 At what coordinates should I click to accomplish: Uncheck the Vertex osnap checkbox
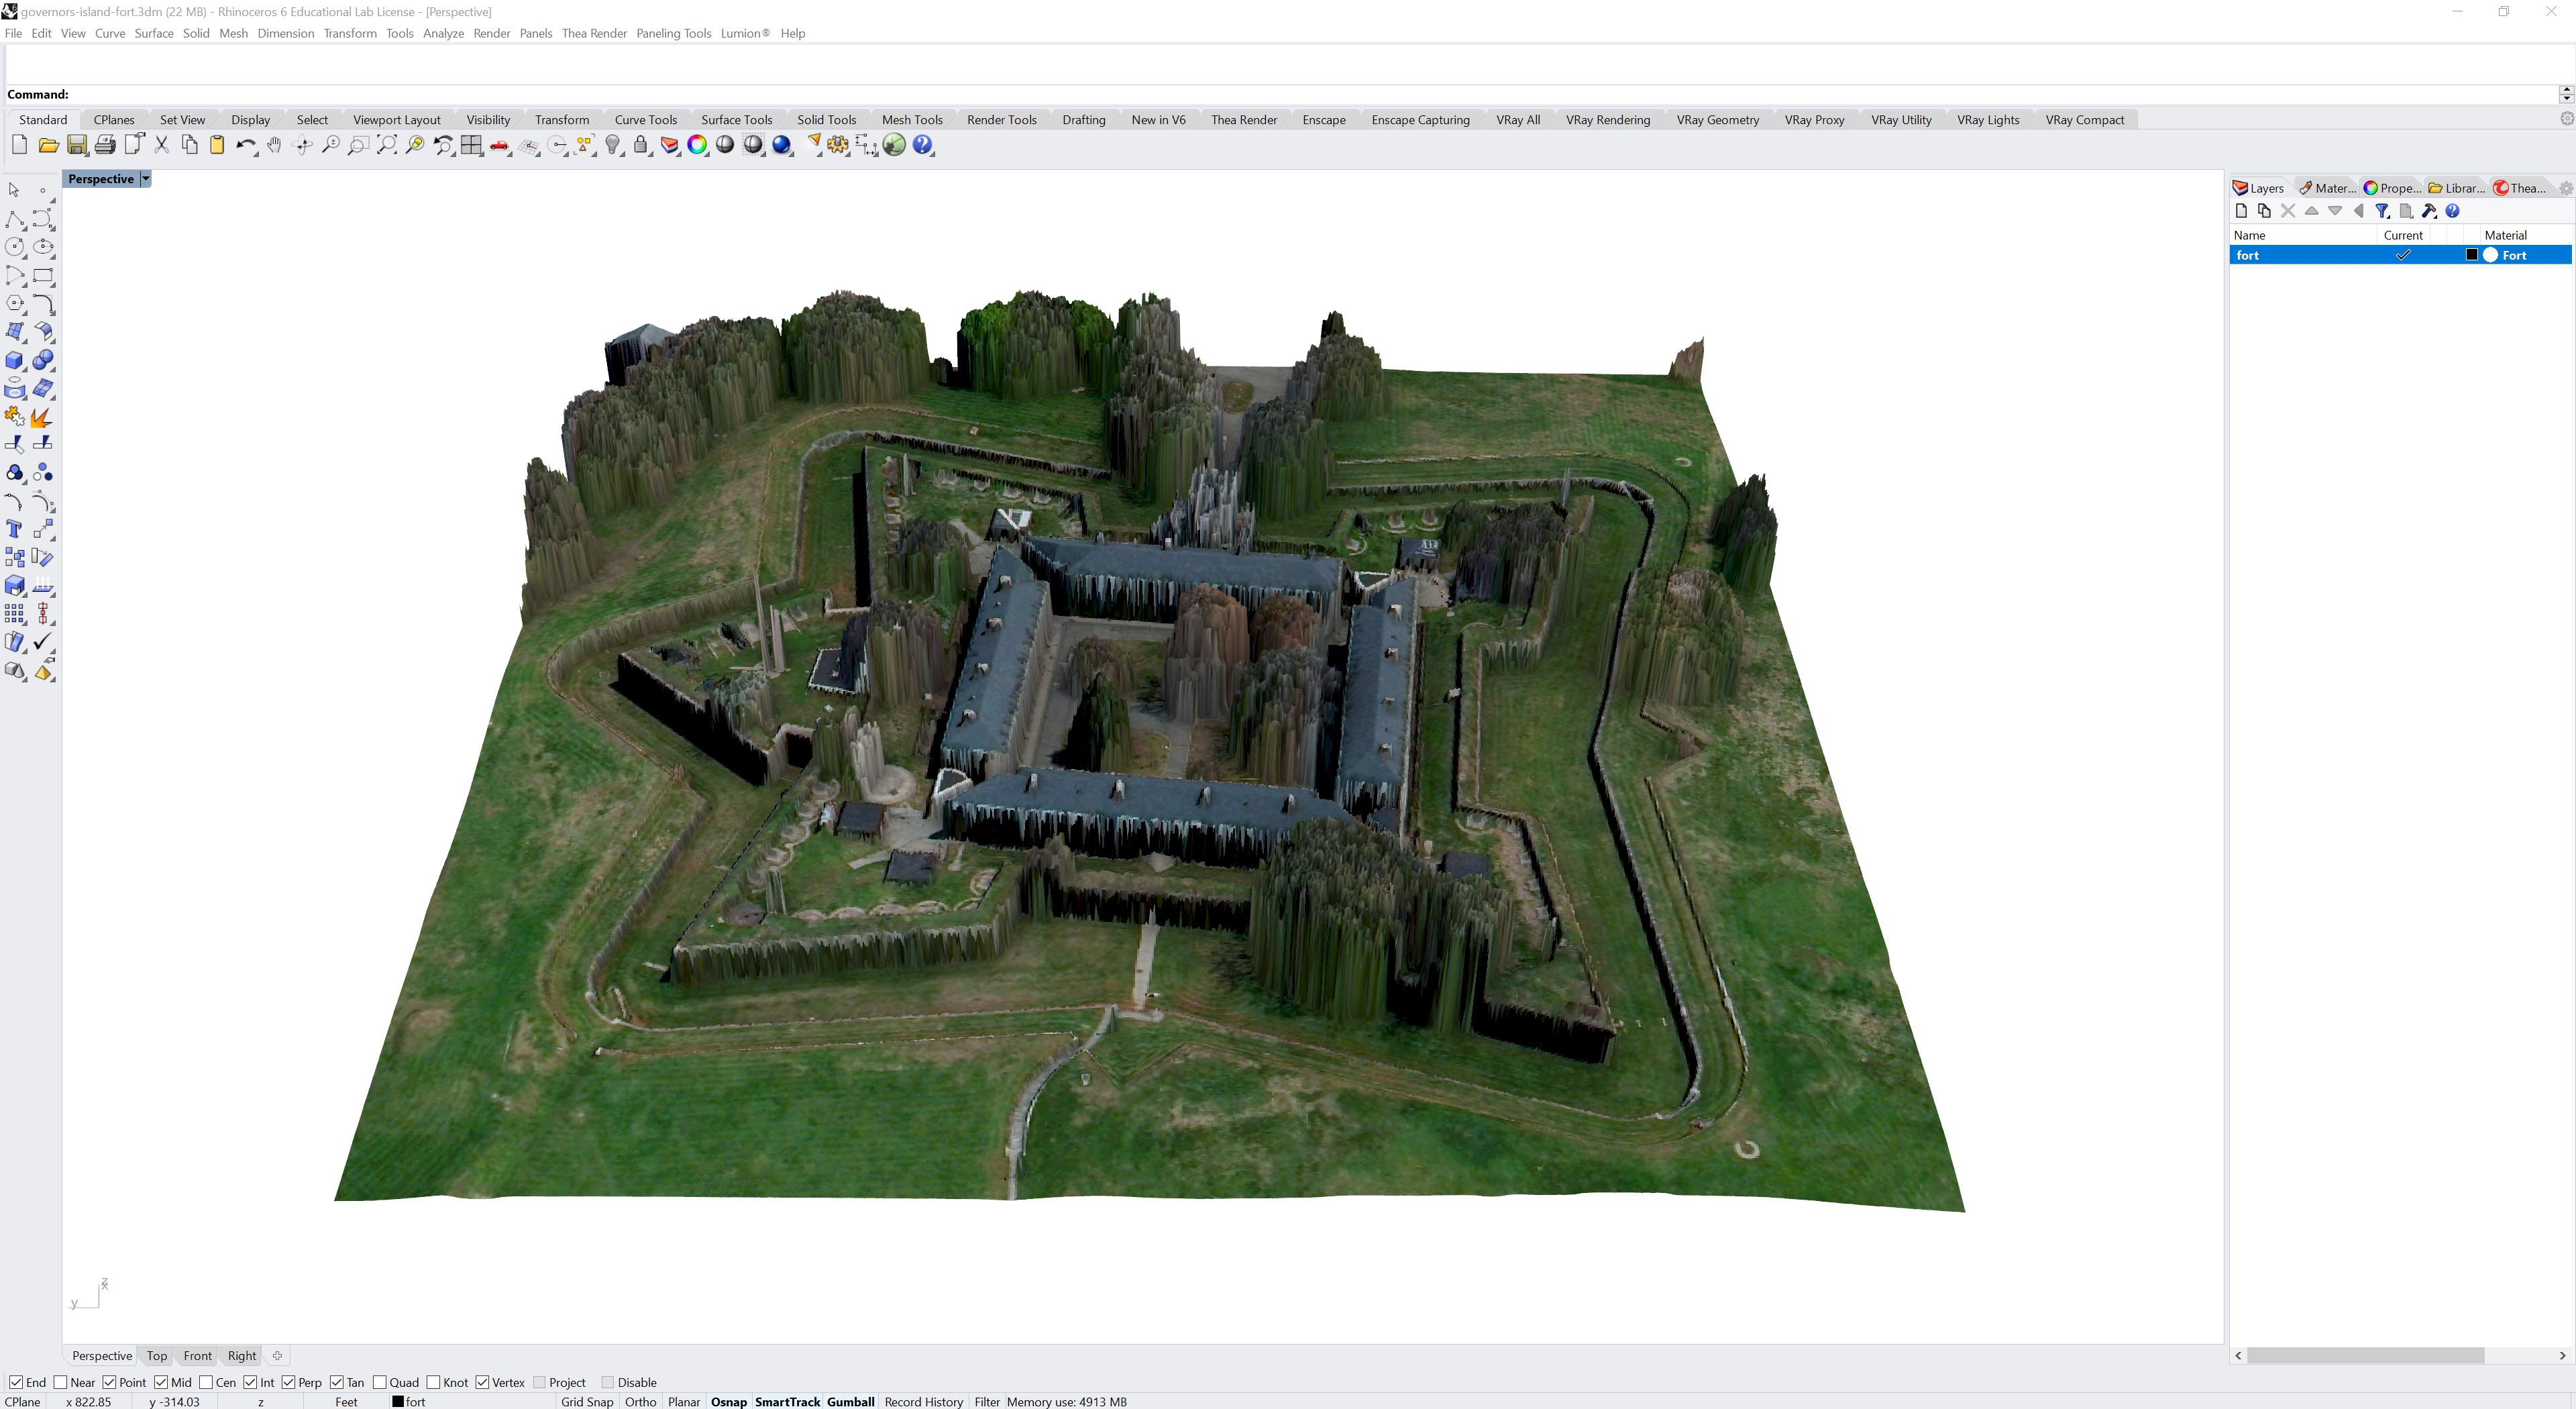[483, 1382]
